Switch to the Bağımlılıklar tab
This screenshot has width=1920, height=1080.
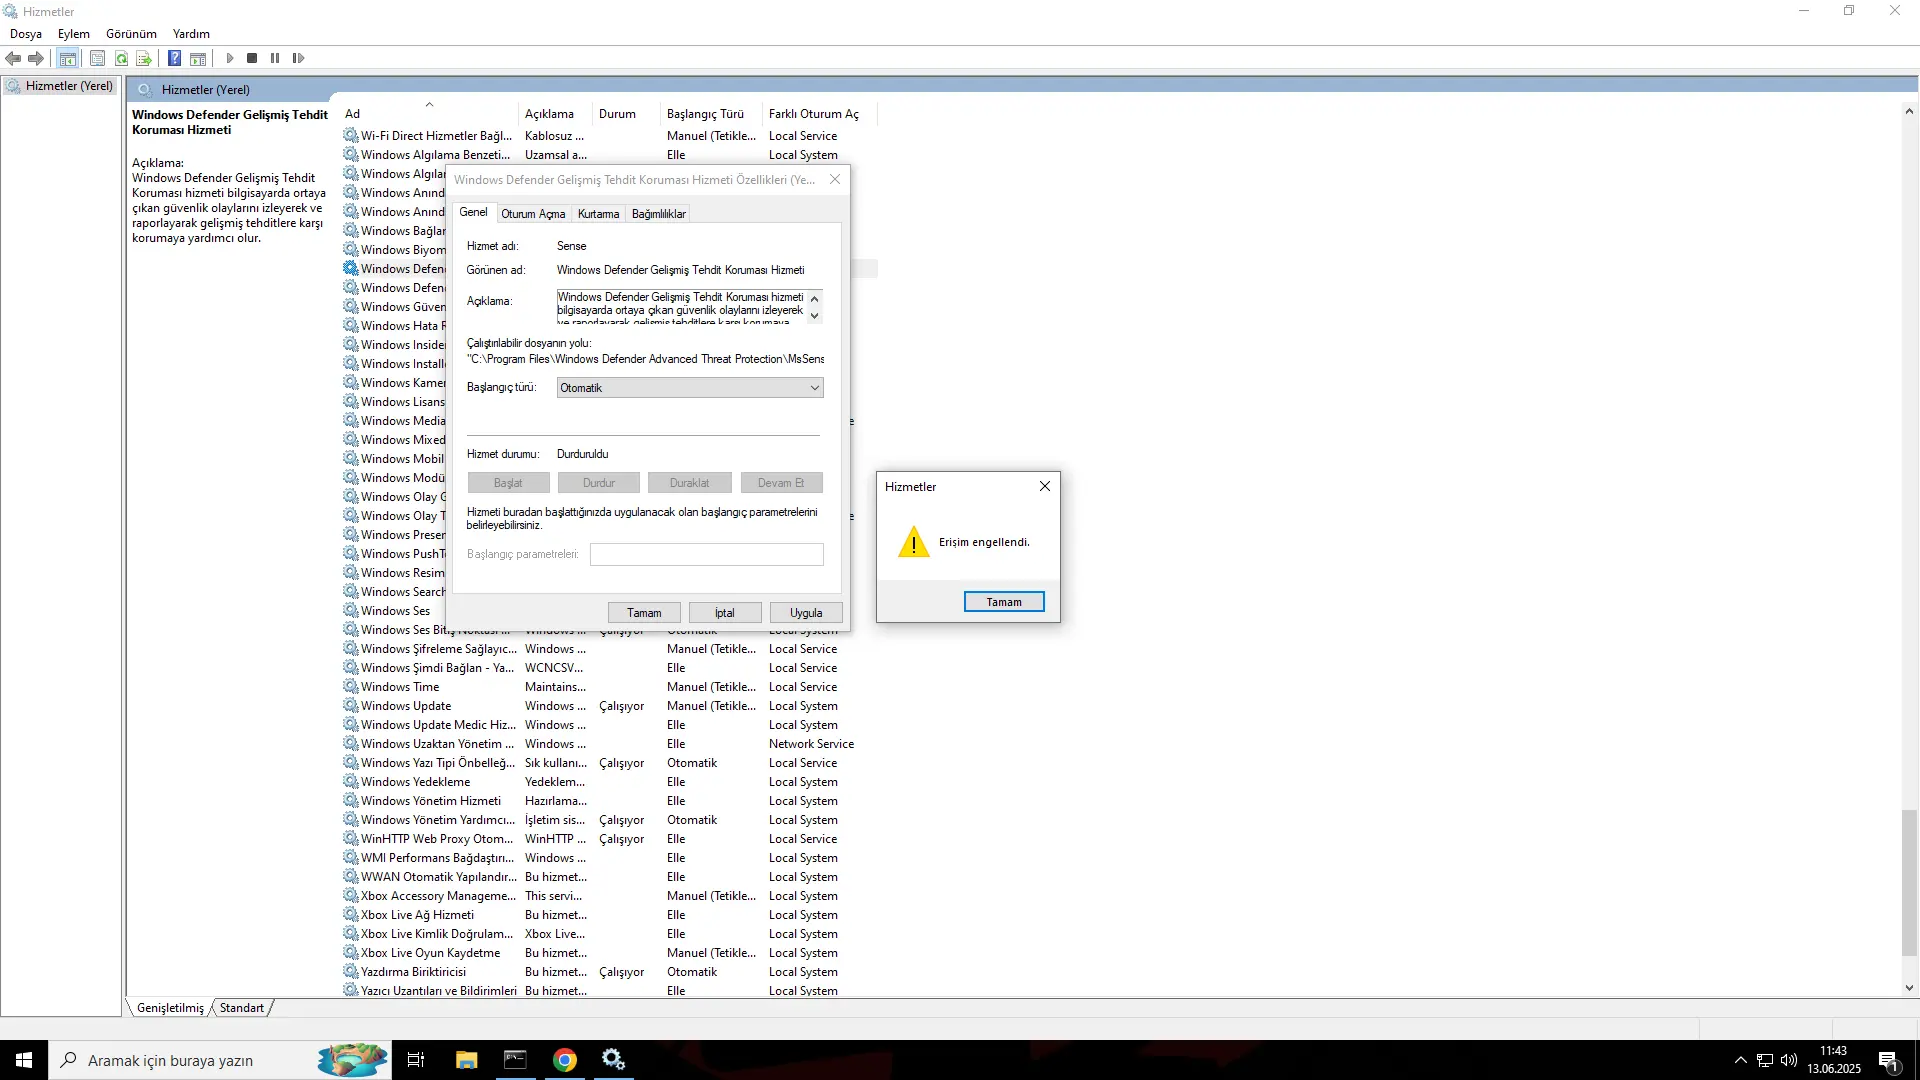[x=658, y=214]
